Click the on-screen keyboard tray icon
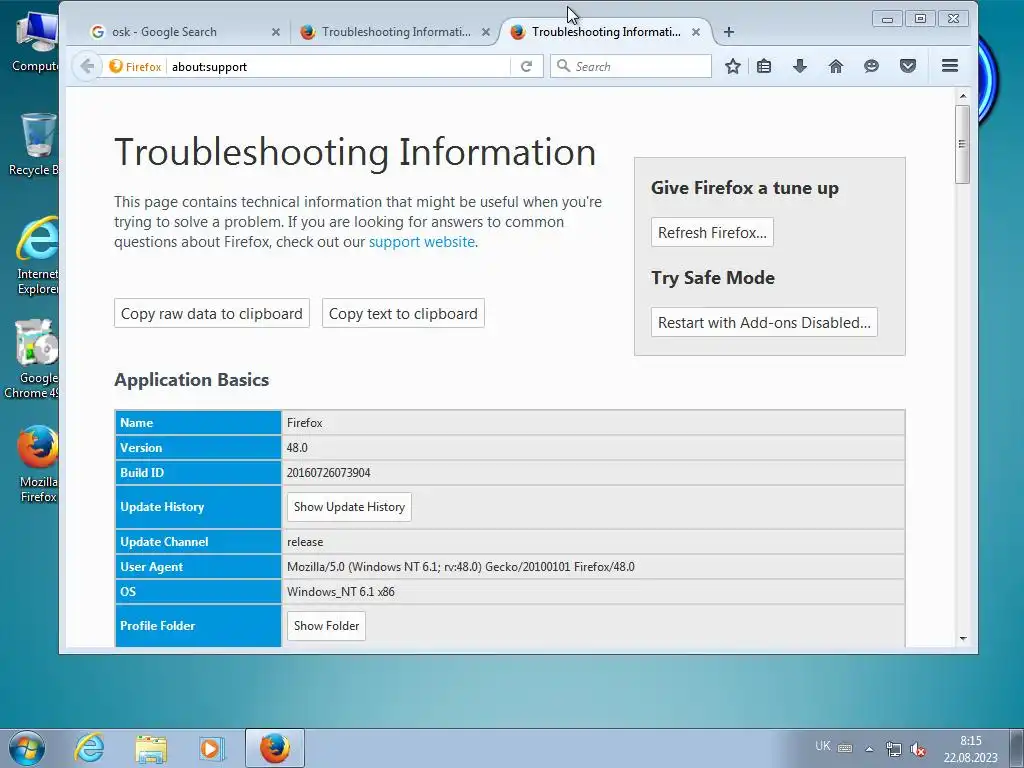This screenshot has height=768, width=1024. 845,748
